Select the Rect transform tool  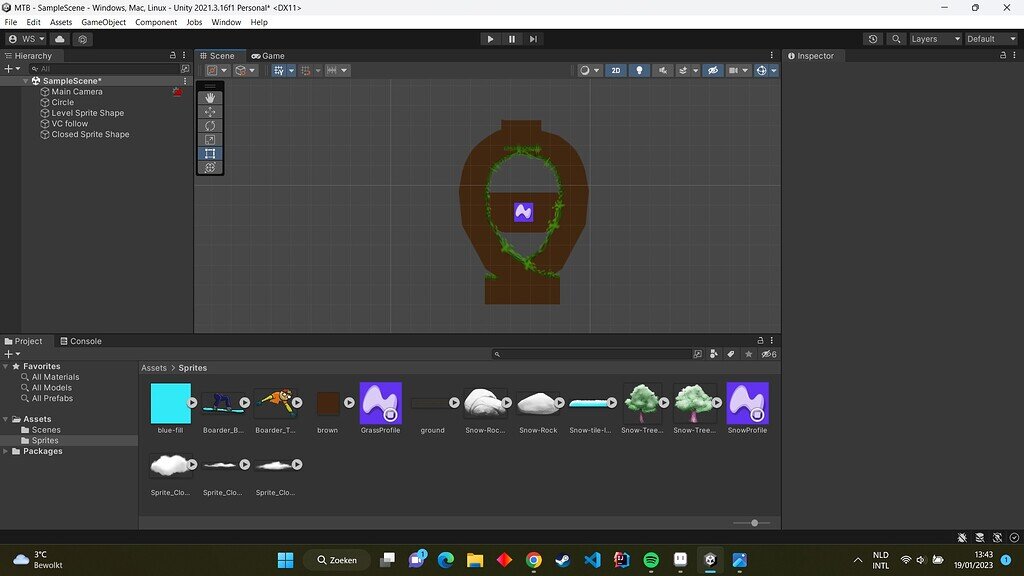click(x=209, y=153)
